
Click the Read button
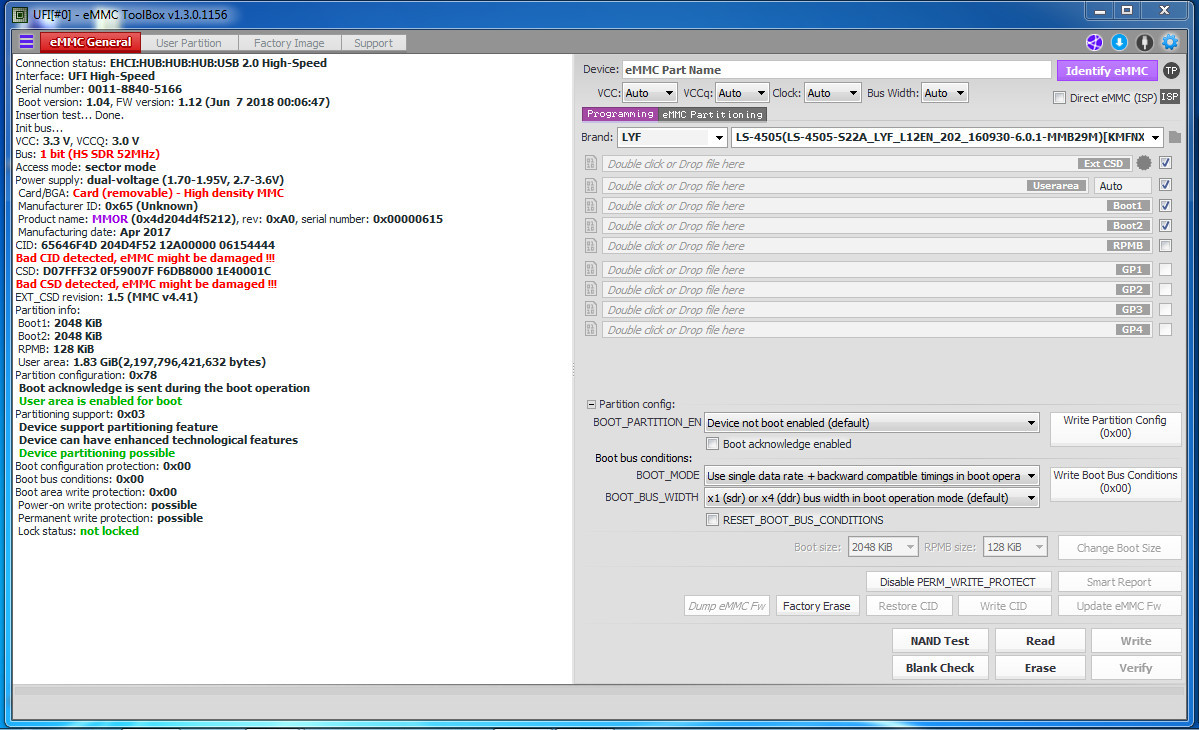click(1040, 641)
